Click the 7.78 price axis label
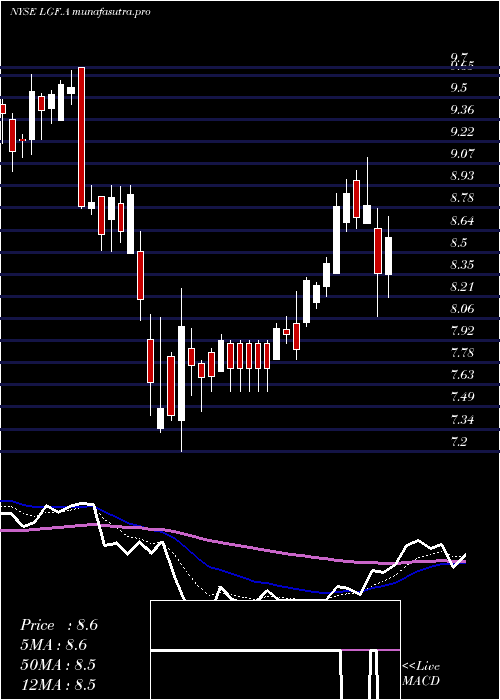Screen dimensions: 500x700 tap(462, 353)
